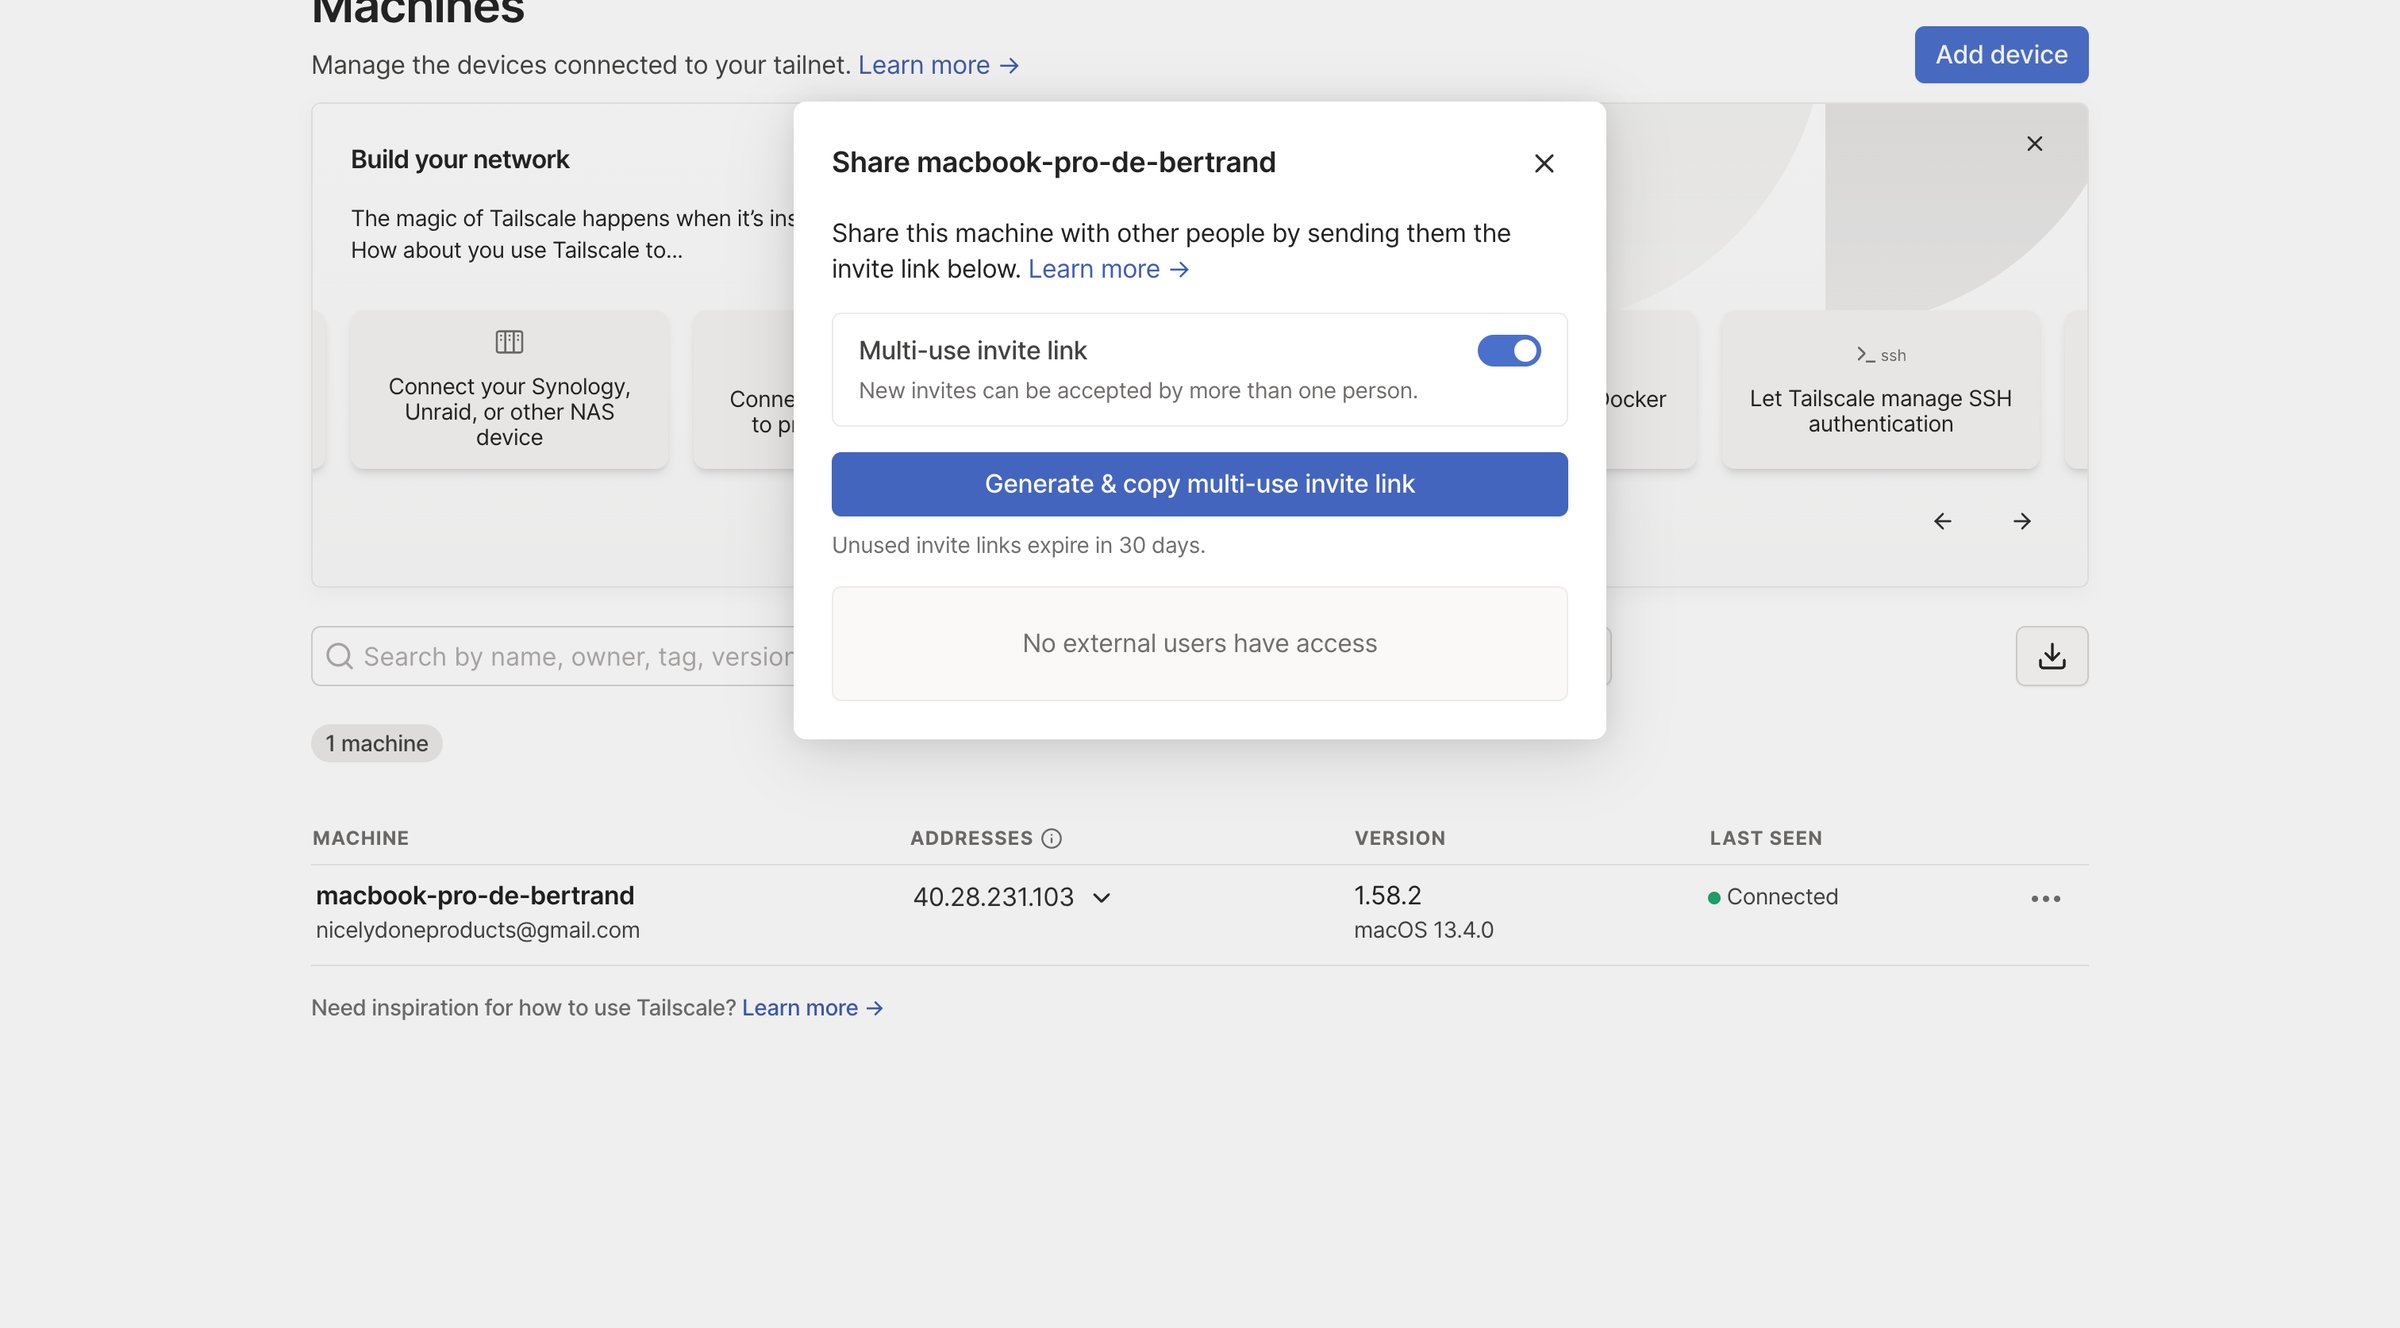Click the macbook-pro-de-bertrand machine name

475,895
